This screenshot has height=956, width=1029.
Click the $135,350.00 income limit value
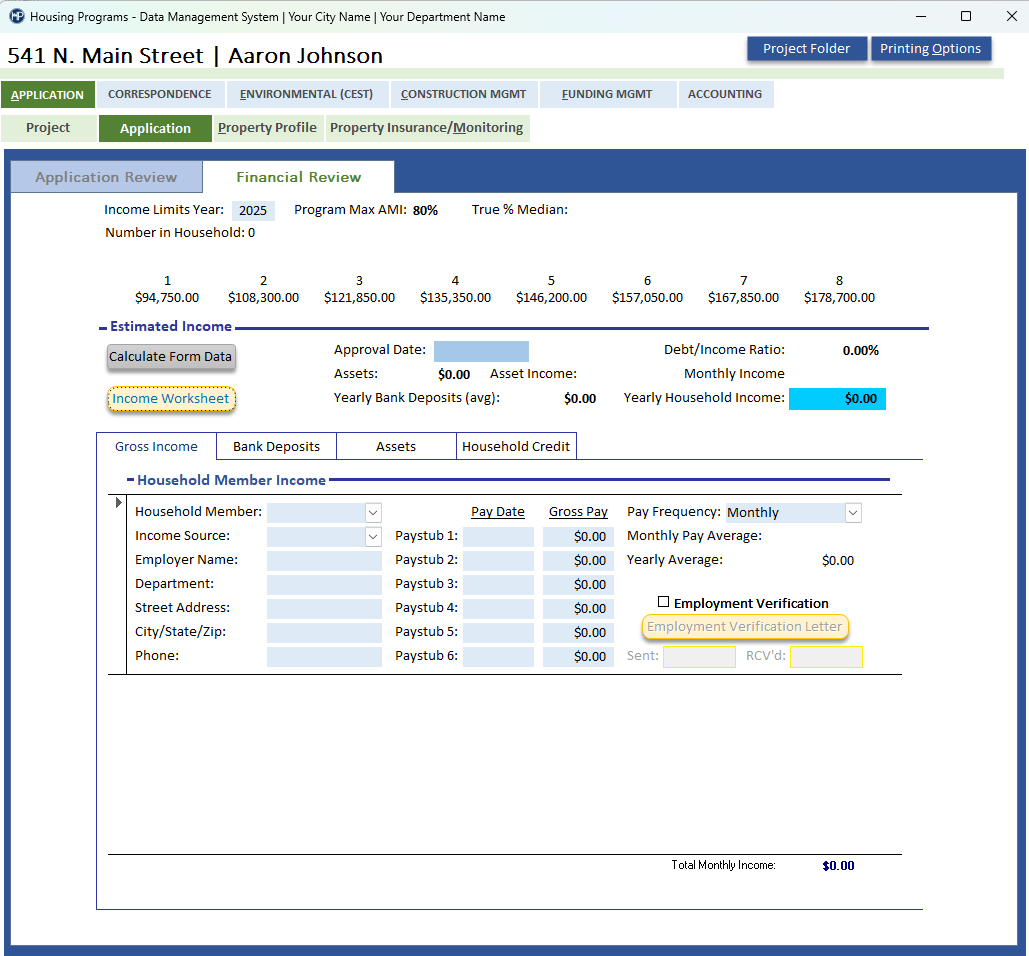point(455,297)
